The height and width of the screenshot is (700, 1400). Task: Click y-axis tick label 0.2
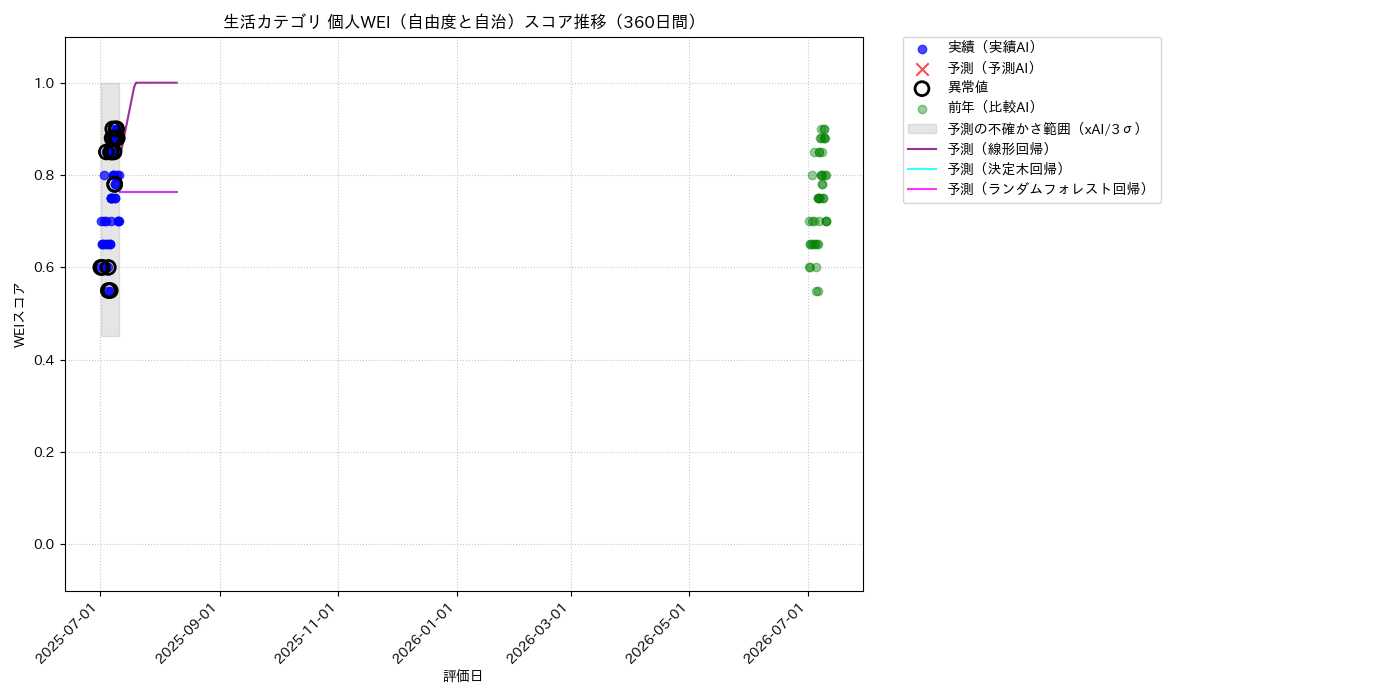click(x=45, y=452)
